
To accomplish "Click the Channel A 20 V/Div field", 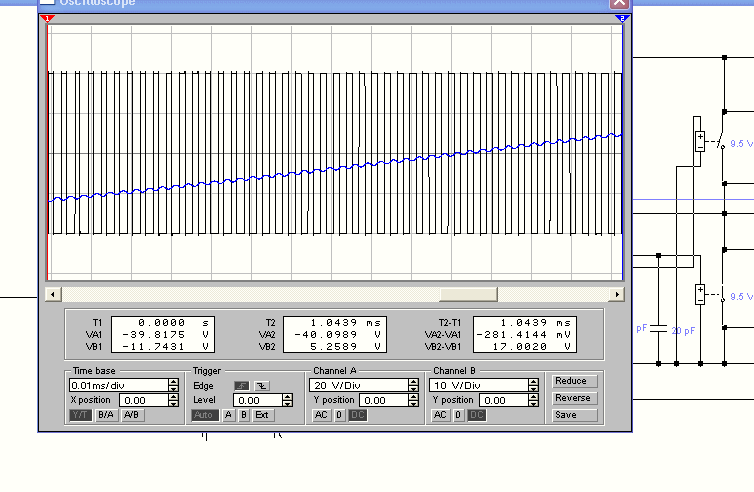I will point(359,385).
